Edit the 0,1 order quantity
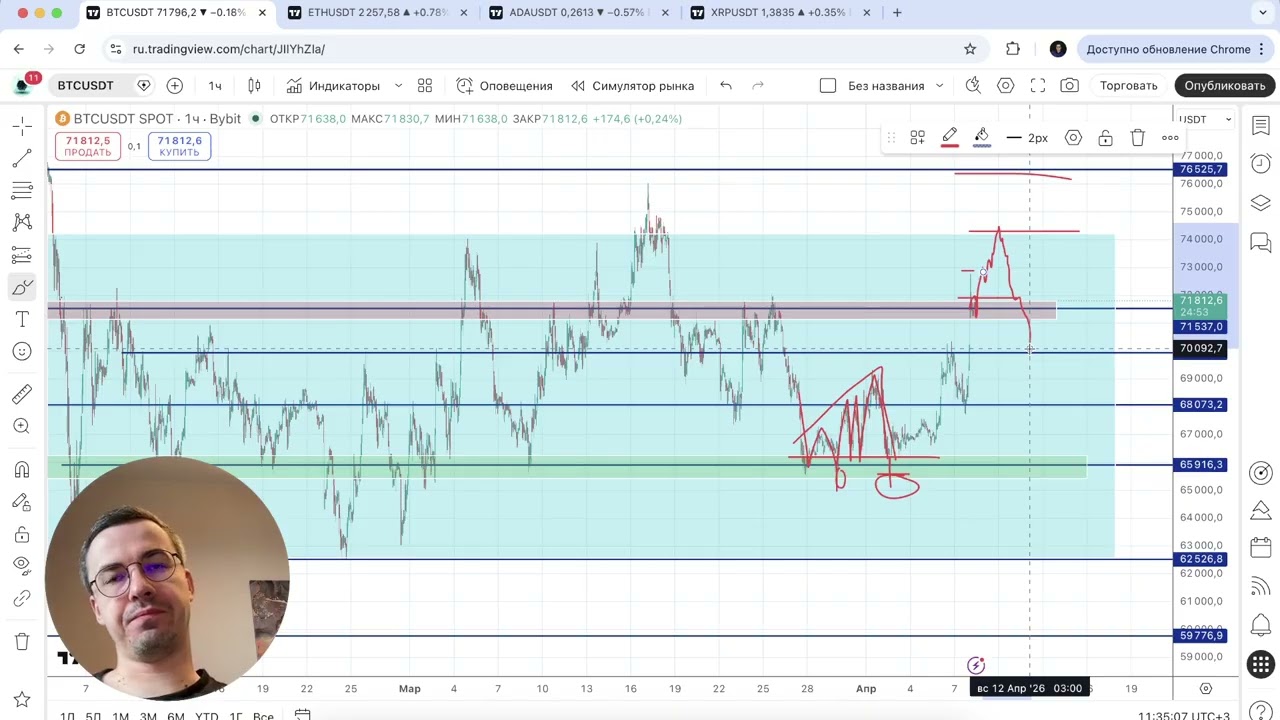This screenshot has width=1280, height=720. (x=134, y=146)
